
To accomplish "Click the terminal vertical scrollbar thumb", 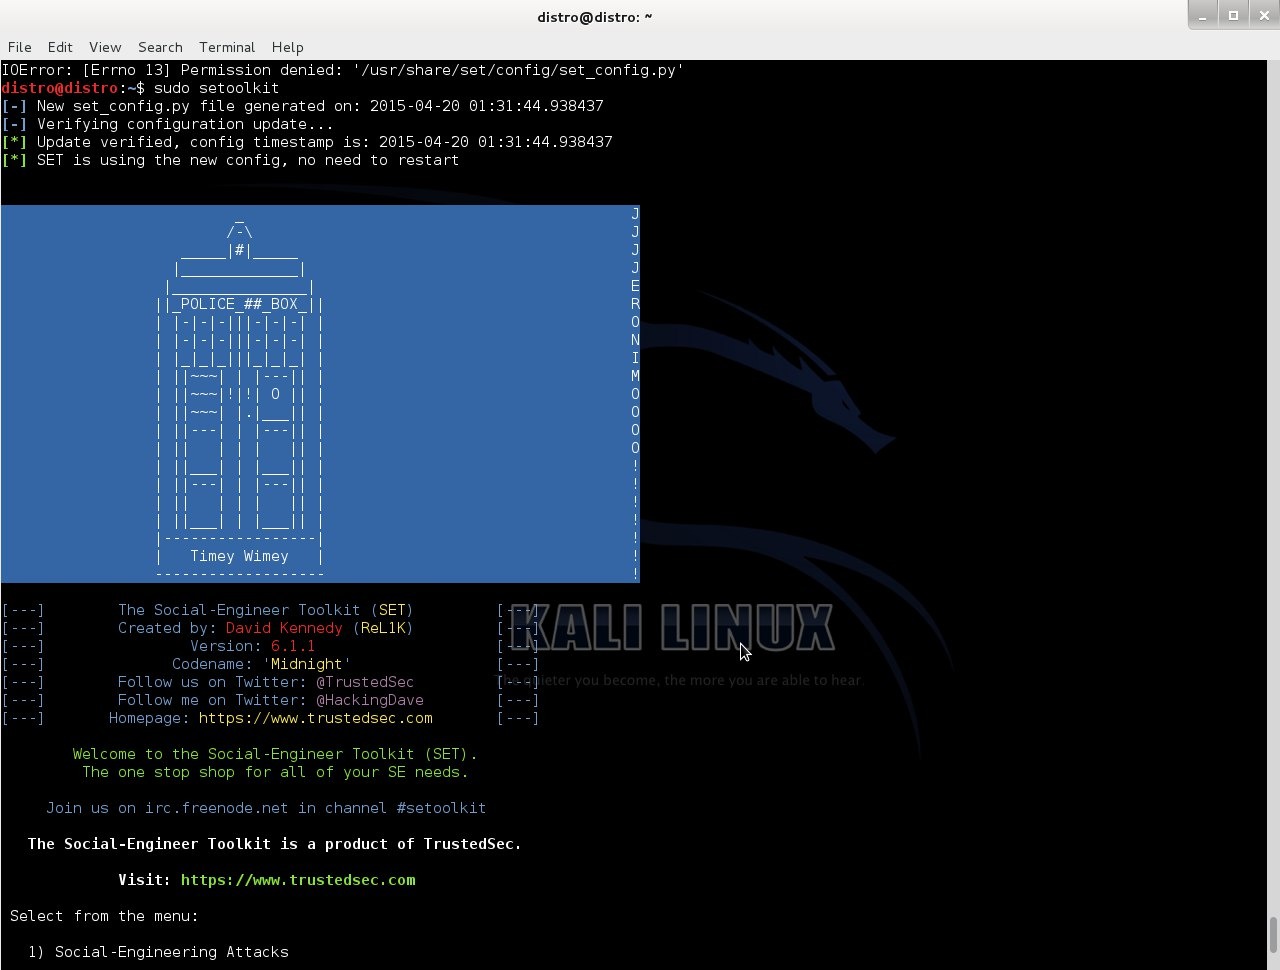I will click(x=1273, y=936).
